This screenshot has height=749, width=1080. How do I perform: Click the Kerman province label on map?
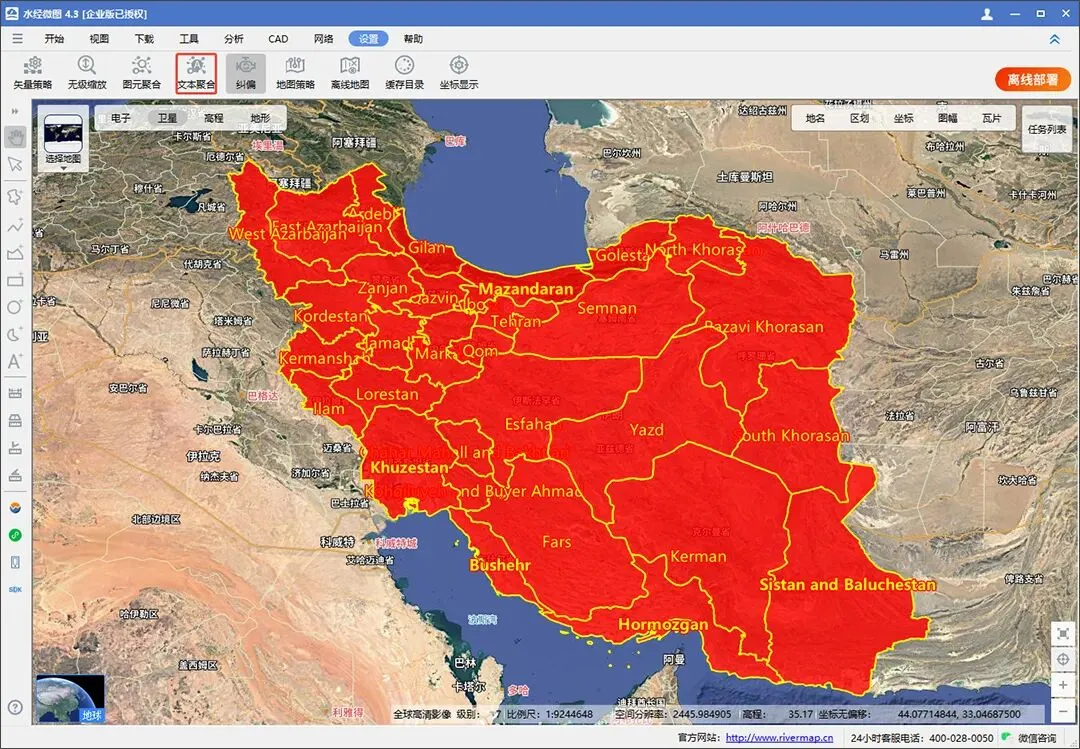698,556
